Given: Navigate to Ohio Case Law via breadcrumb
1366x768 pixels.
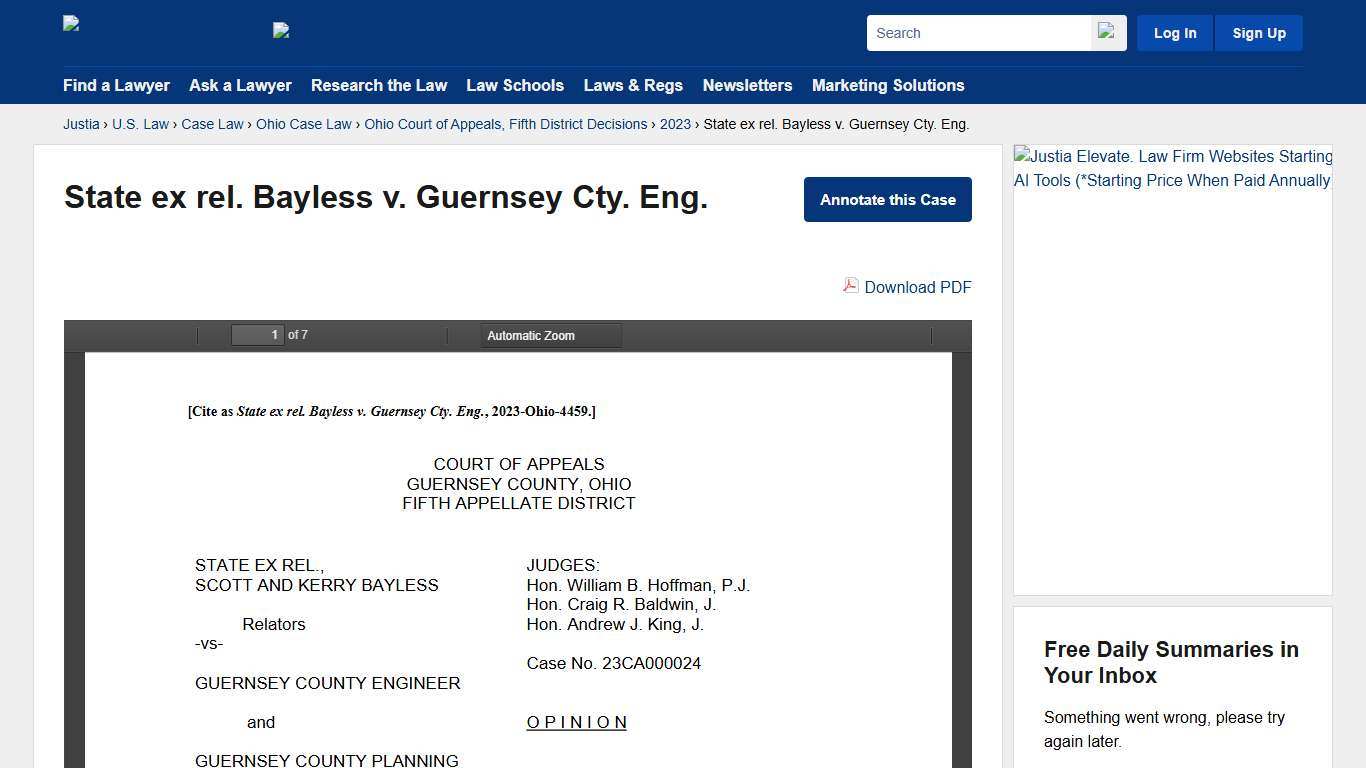Looking at the screenshot, I should tap(304, 124).
